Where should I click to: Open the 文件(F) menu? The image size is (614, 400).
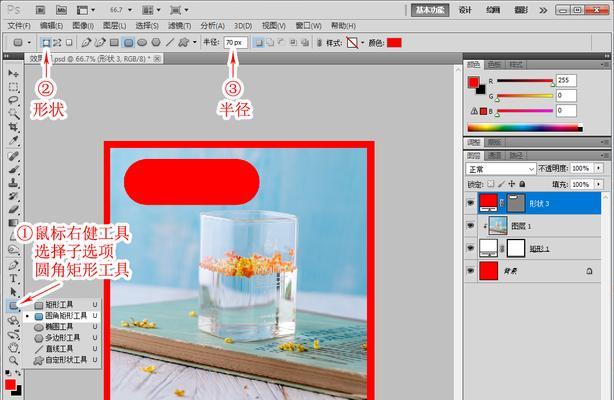(19, 26)
